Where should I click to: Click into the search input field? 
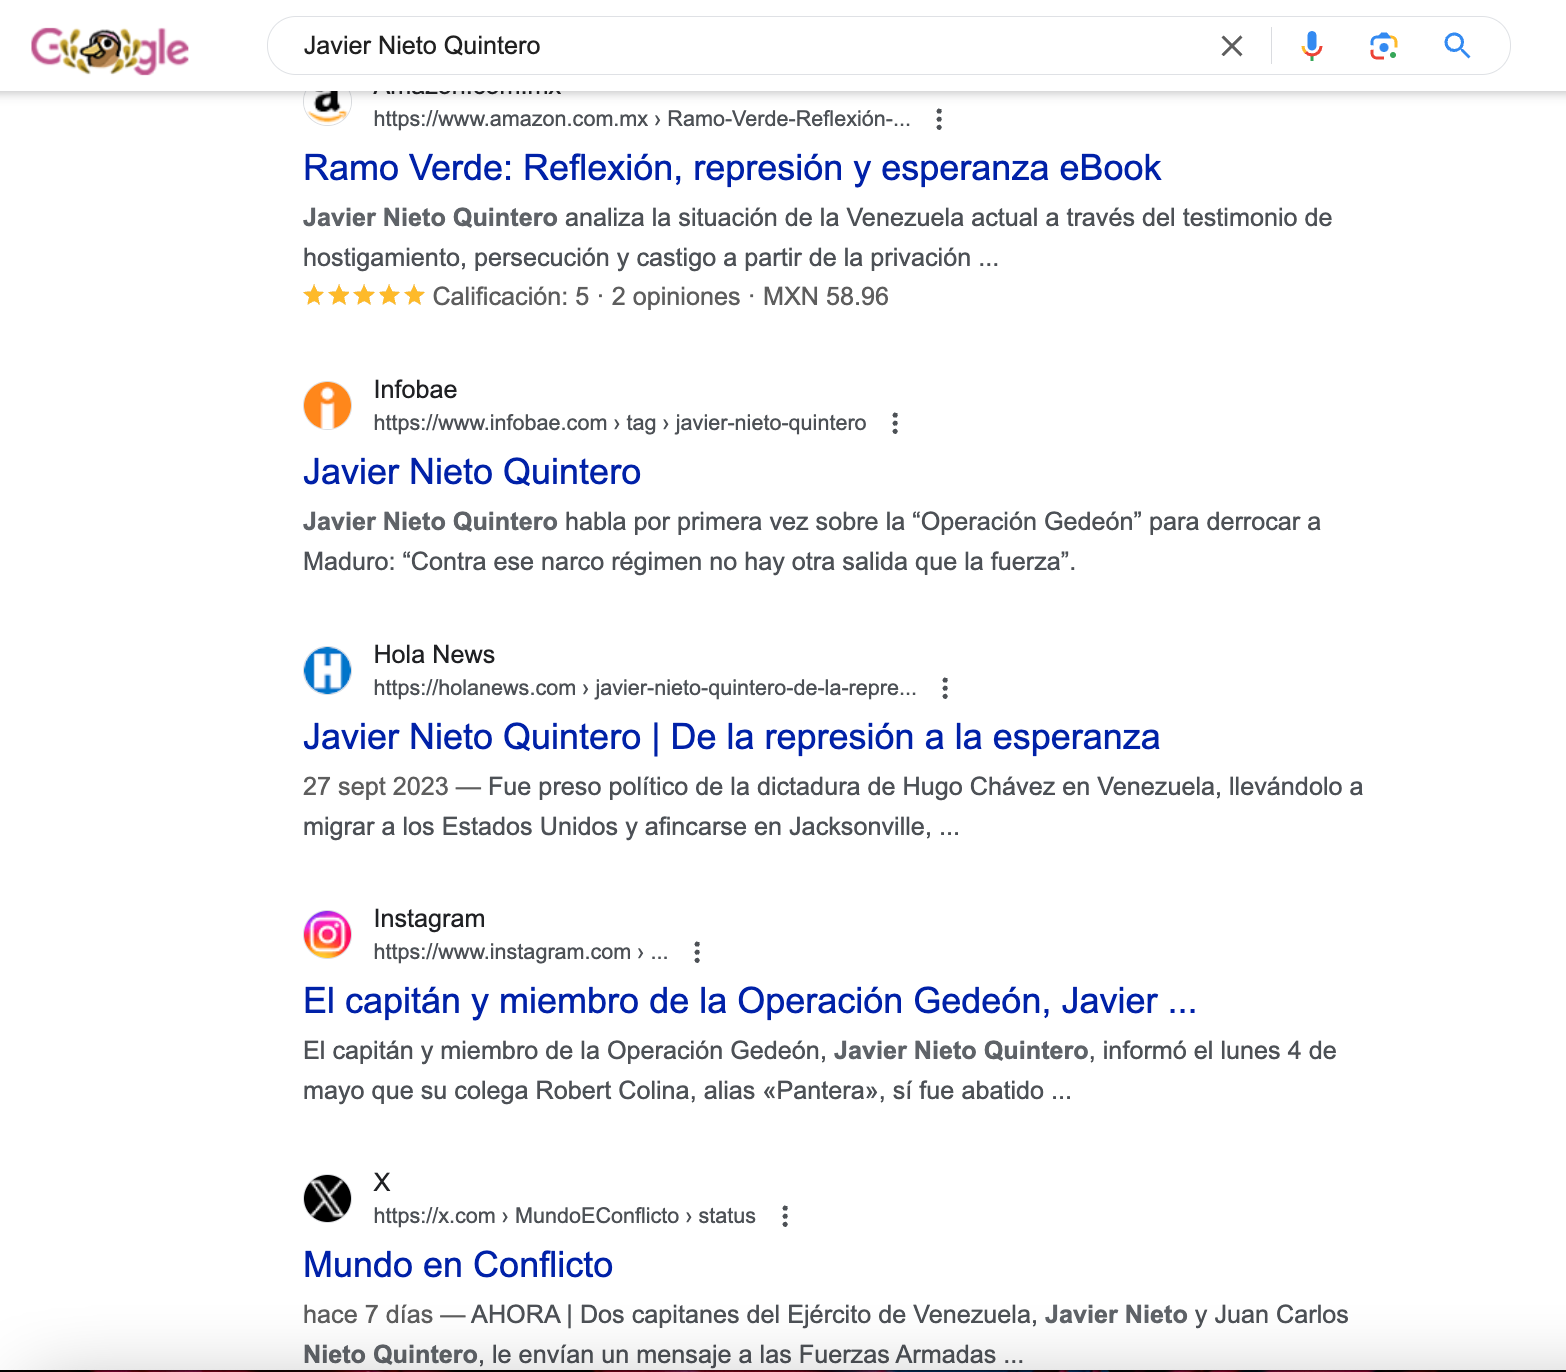click(740, 46)
